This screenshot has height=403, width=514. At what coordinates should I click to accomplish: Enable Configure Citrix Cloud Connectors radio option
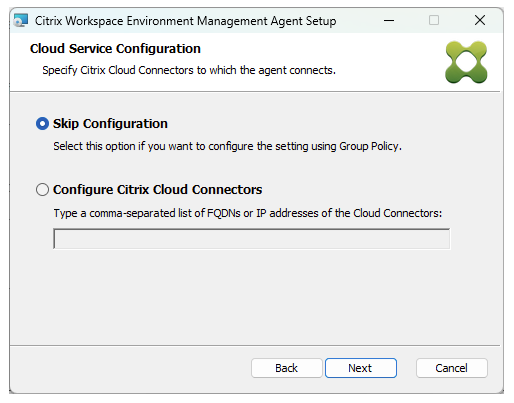point(42,189)
